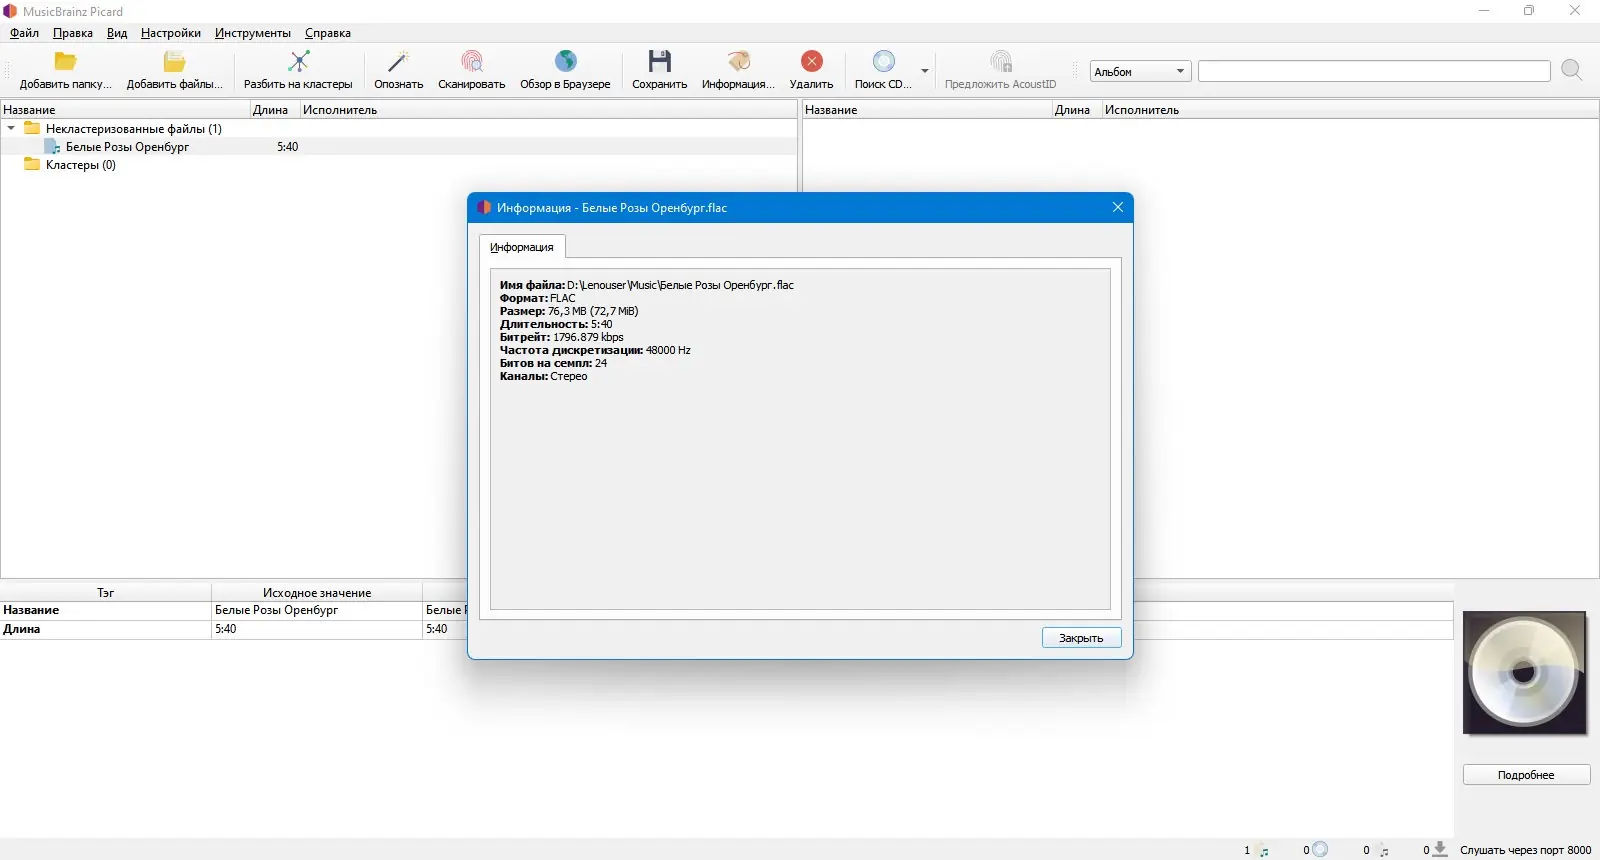Click the Длительность 5:40 line in dialog

tap(556, 324)
